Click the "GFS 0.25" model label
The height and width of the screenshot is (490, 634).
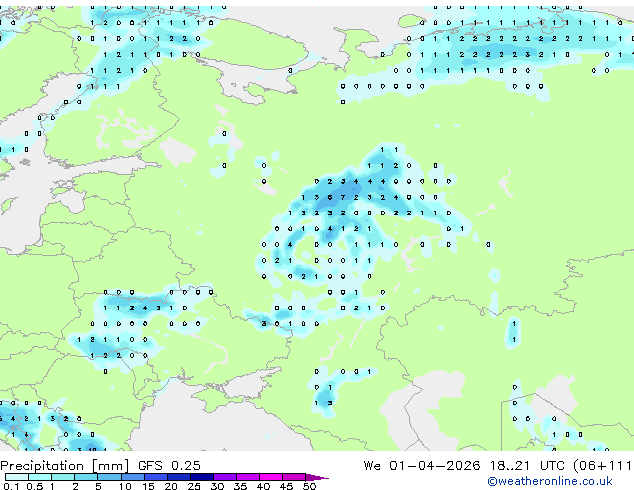tap(169, 466)
